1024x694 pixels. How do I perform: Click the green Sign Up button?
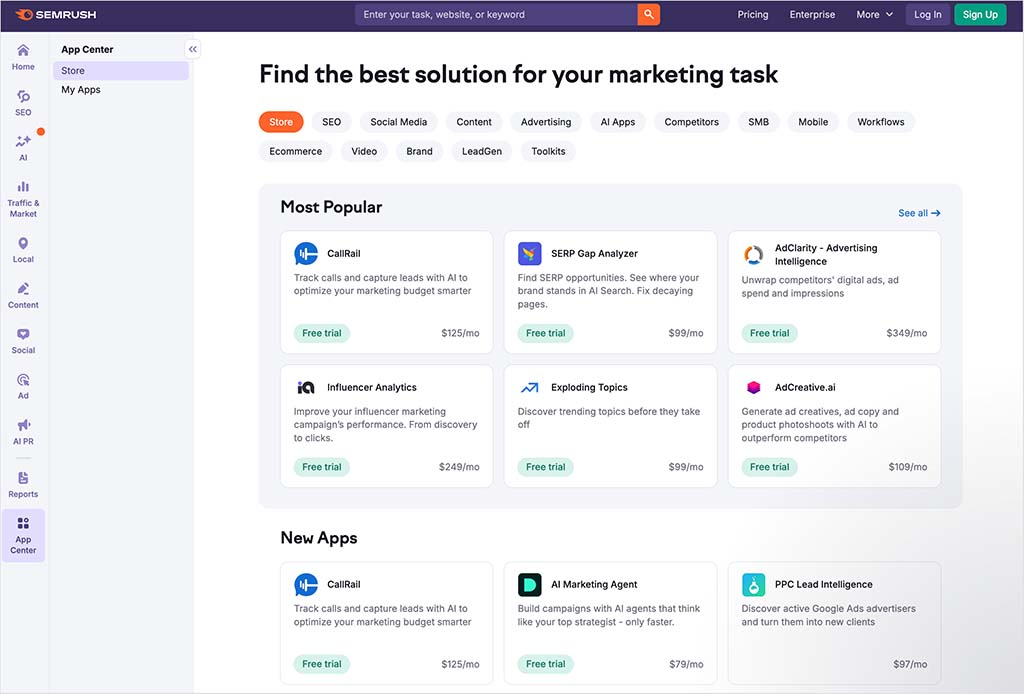tap(979, 14)
